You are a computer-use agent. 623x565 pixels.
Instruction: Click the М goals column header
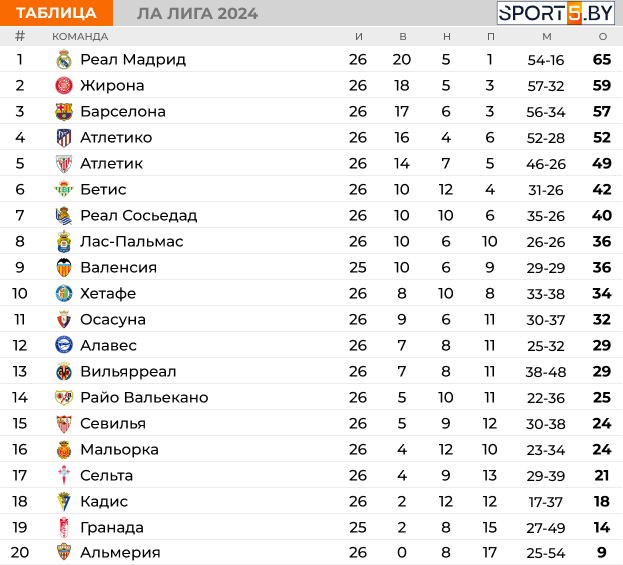click(x=547, y=37)
